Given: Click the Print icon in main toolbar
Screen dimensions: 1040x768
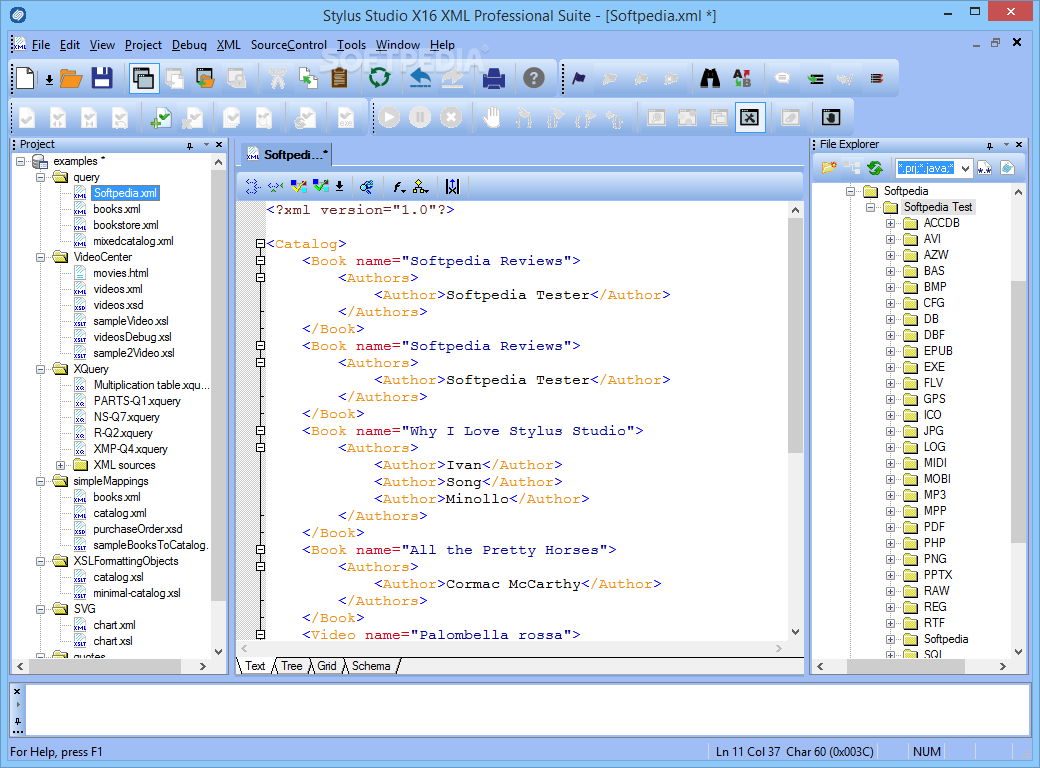Looking at the screenshot, I should (493, 78).
